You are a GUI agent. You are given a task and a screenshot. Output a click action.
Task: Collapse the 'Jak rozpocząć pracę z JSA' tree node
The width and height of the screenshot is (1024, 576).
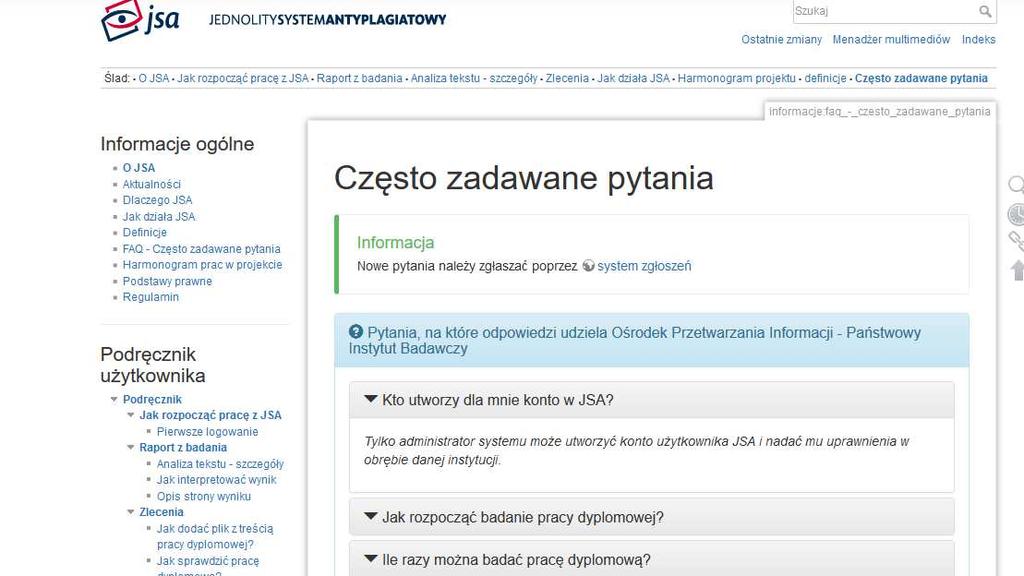[131, 415]
